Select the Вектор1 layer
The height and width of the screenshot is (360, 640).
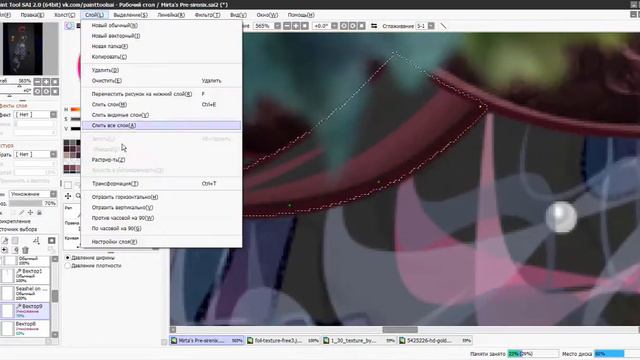(x=25, y=276)
